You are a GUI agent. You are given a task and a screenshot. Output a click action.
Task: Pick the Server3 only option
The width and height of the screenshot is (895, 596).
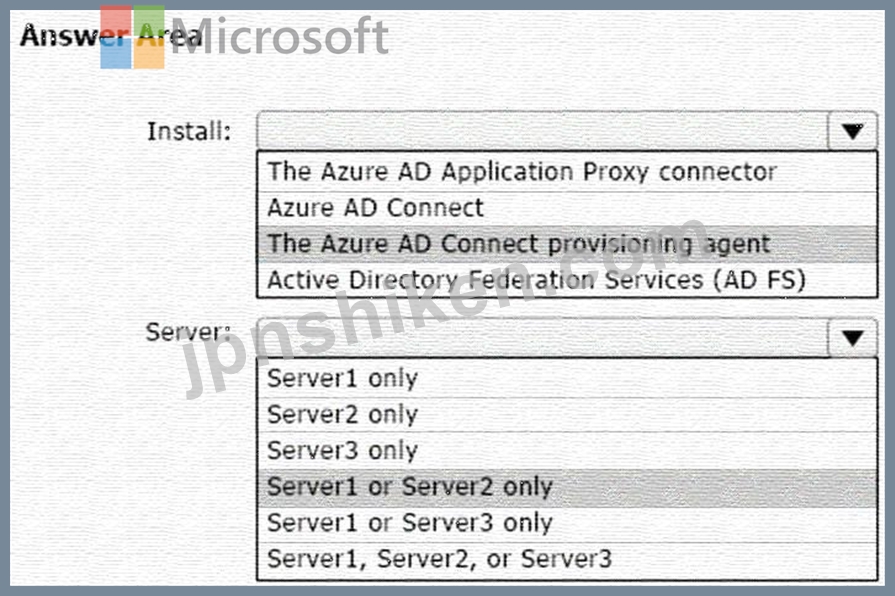[x=567, y=450]
